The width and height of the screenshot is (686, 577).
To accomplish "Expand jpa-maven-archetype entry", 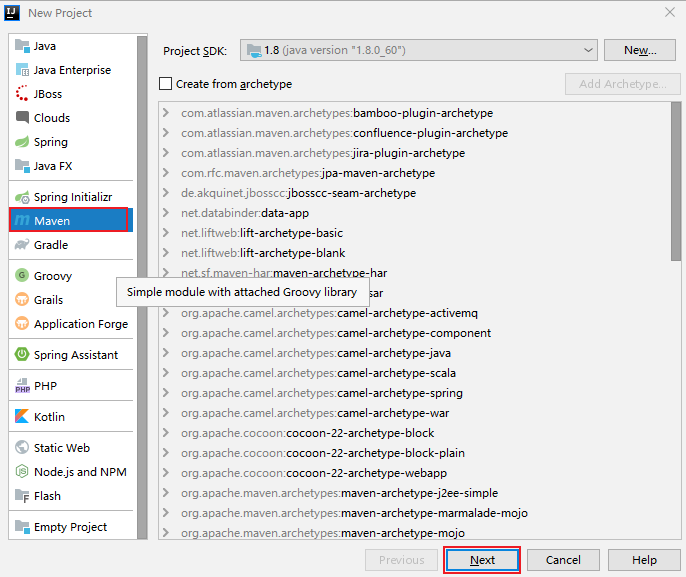I will (166, 173).
